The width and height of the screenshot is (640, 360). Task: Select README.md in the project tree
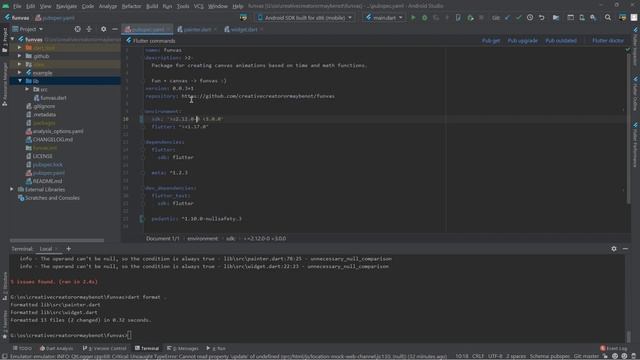click(47, 181)
